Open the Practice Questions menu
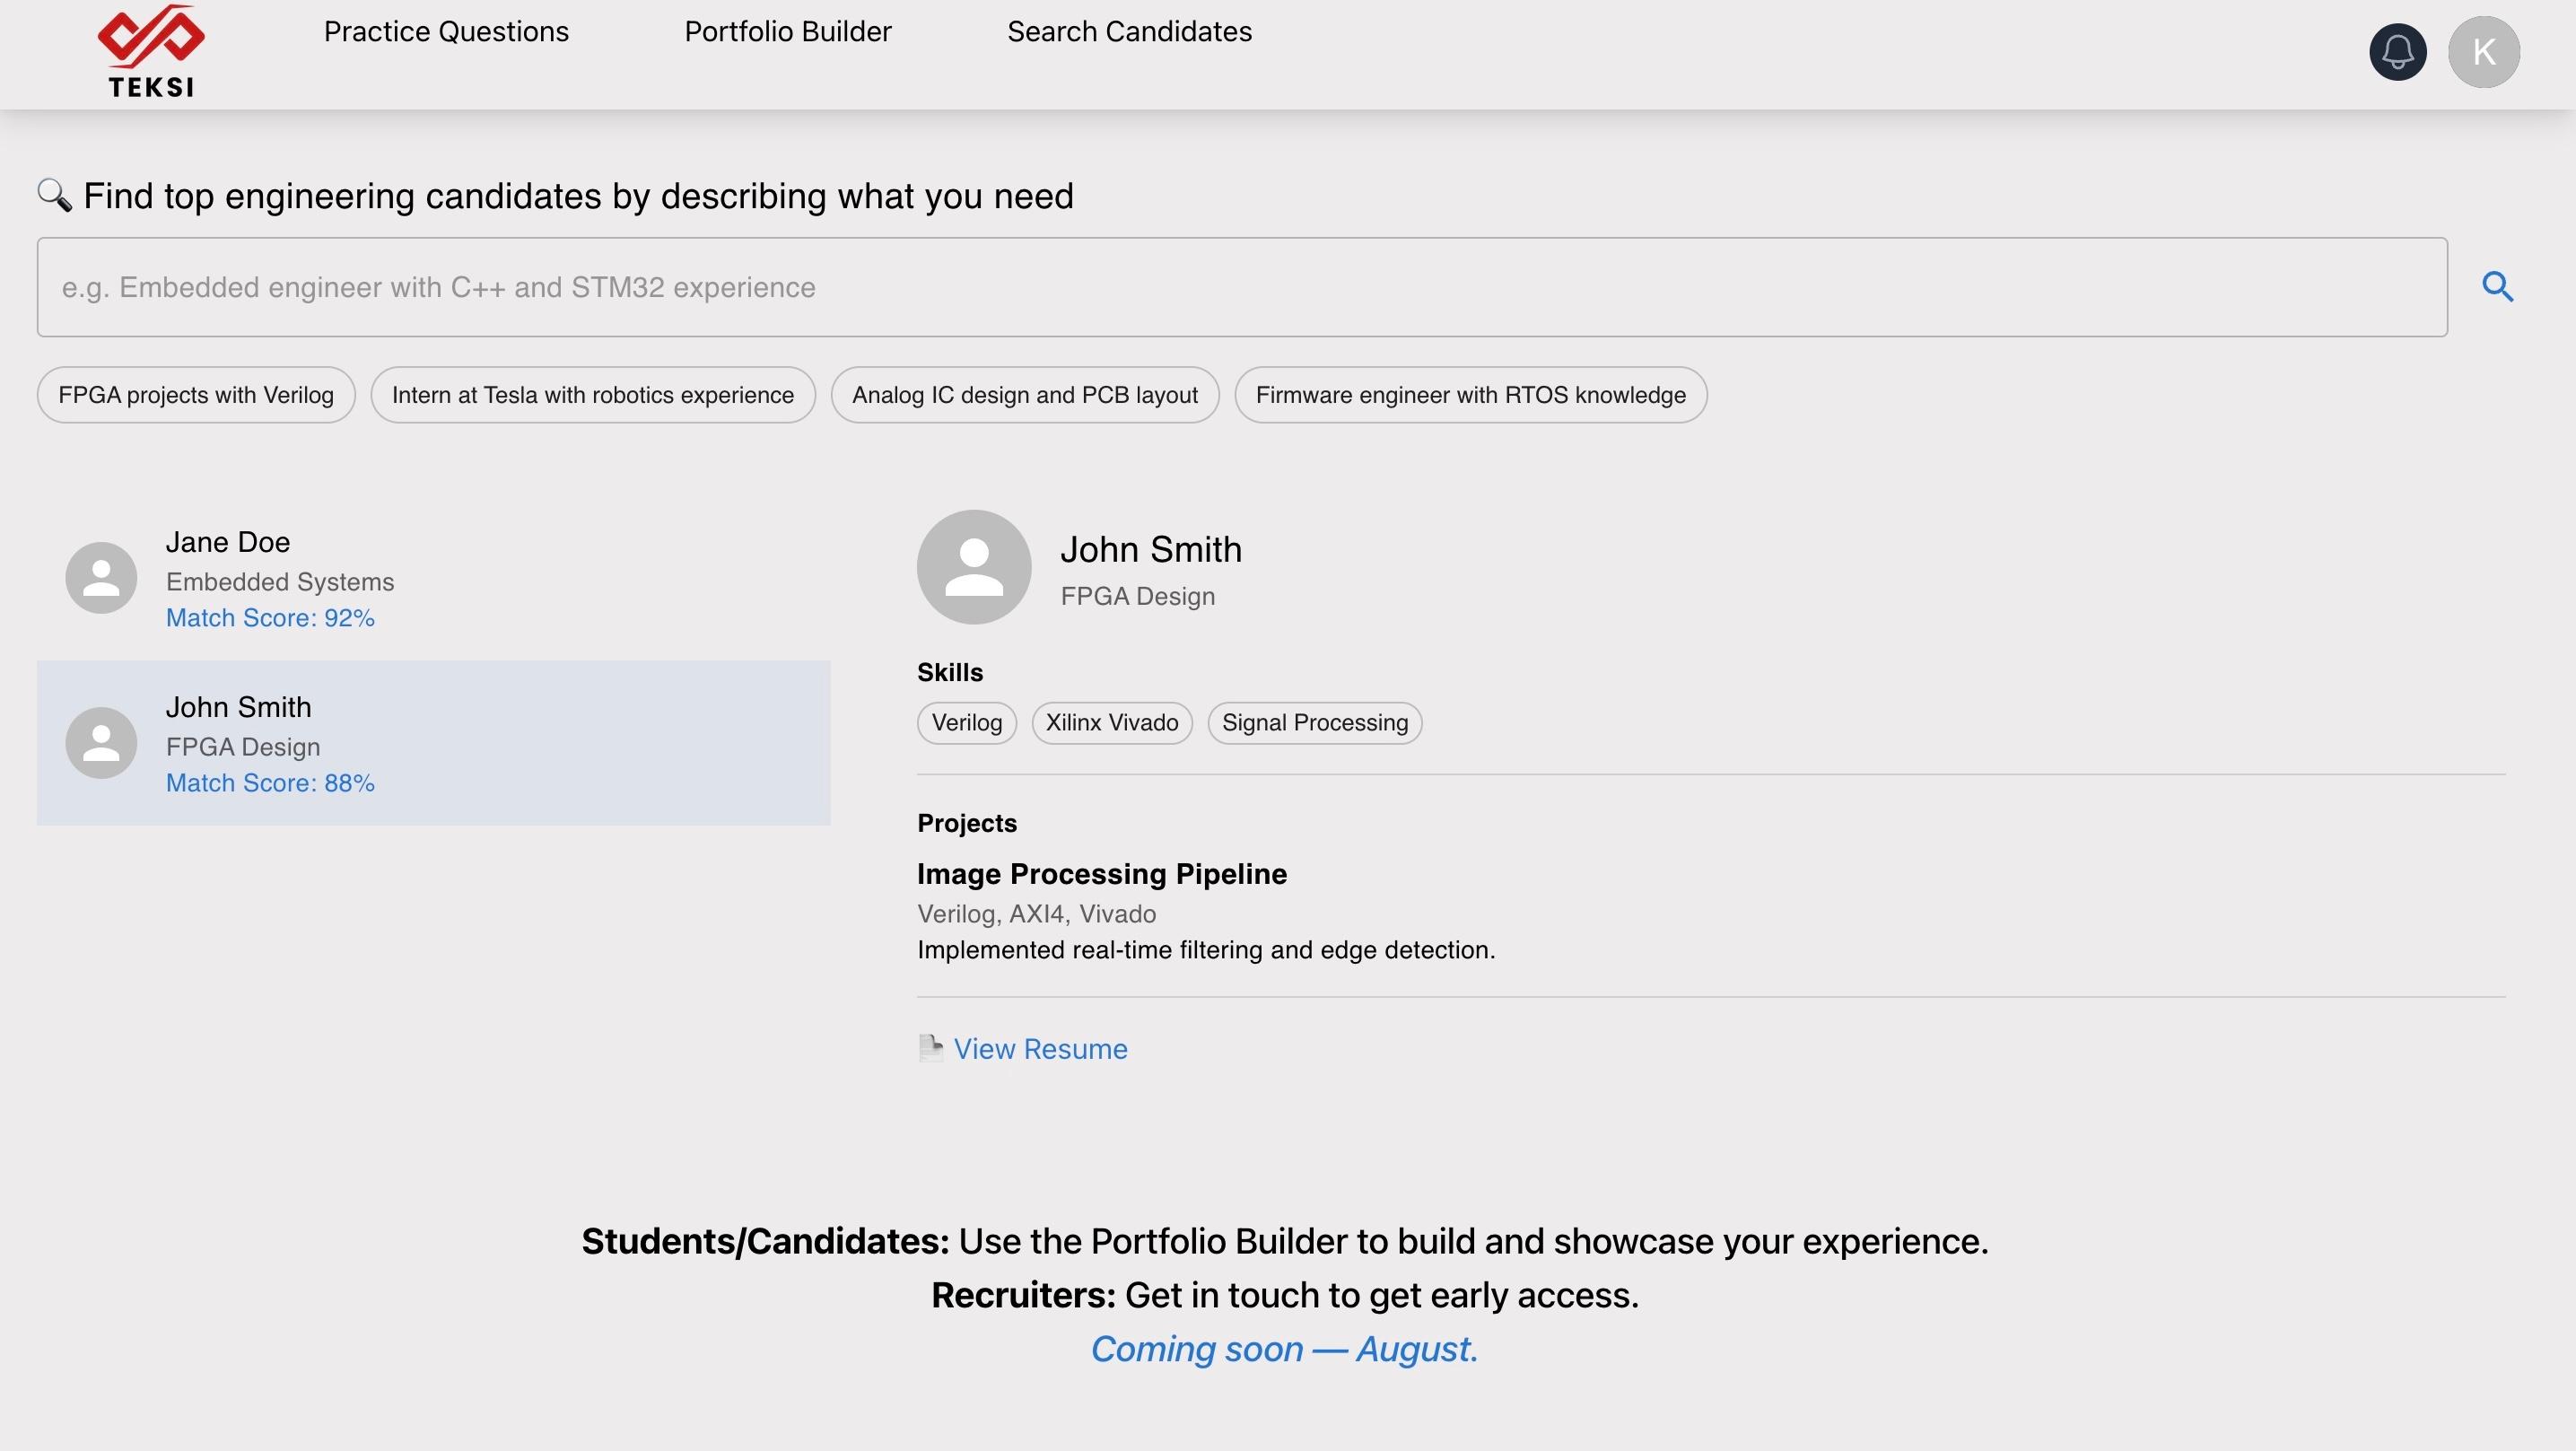 pos(446,31)
